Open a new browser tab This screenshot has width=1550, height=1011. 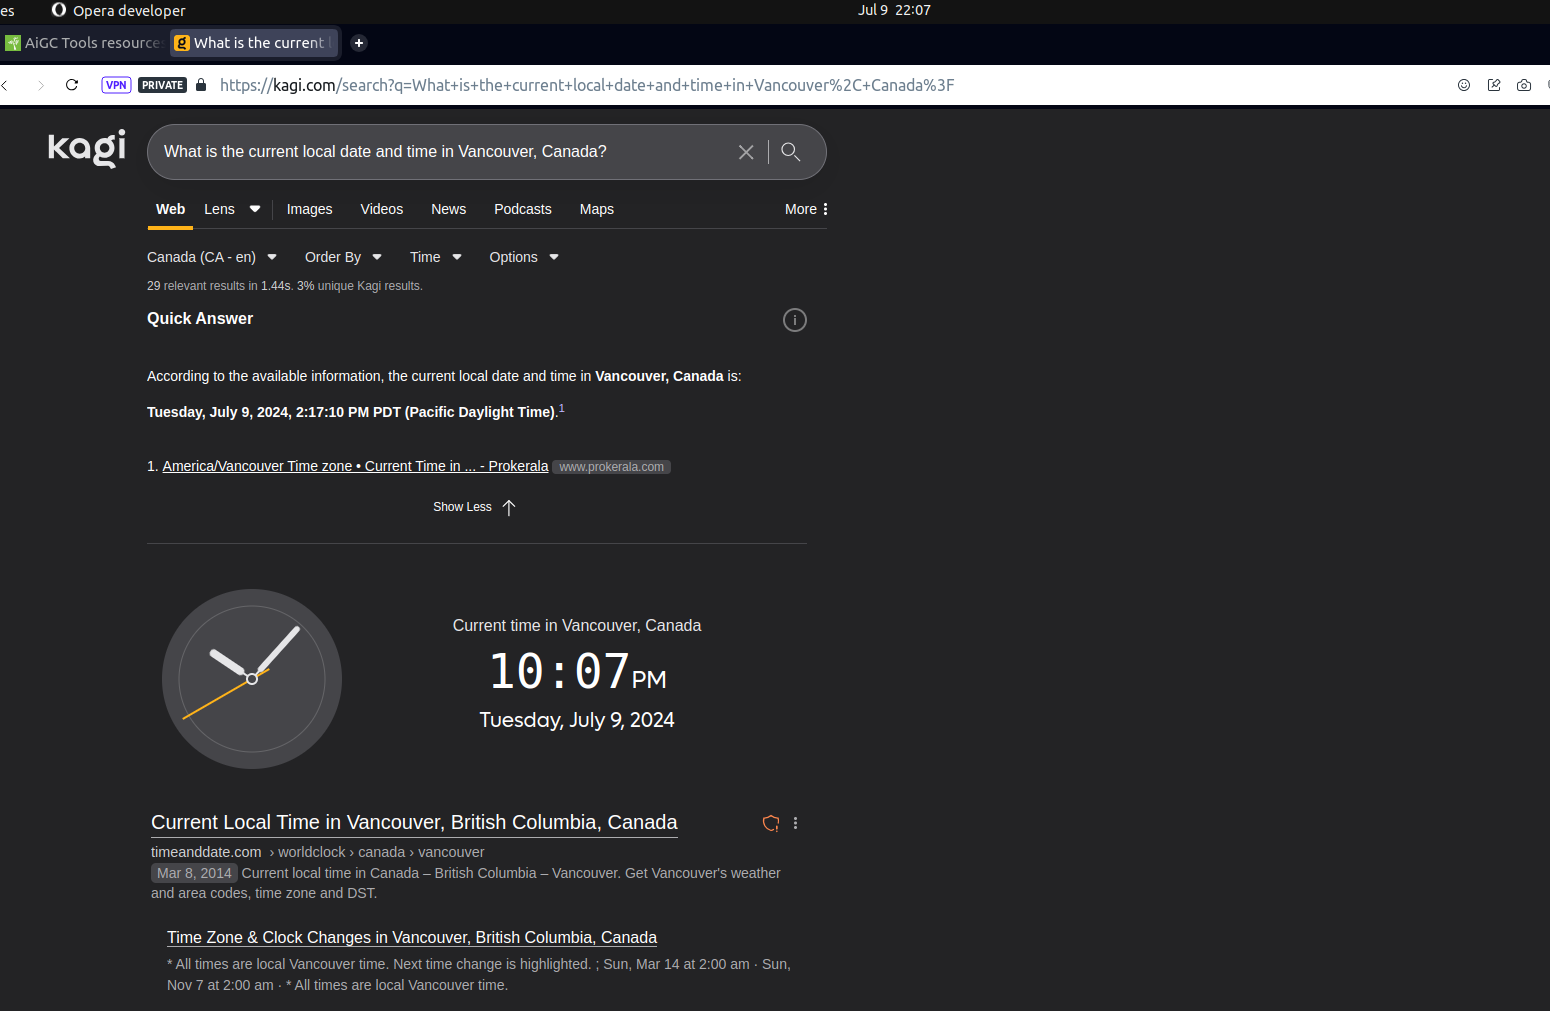coord(359,43)
